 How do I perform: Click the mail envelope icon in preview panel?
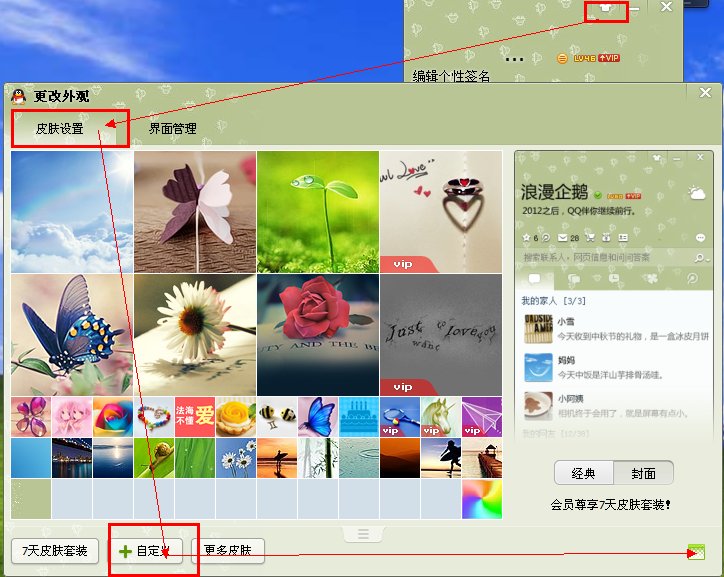pos(562,238)
